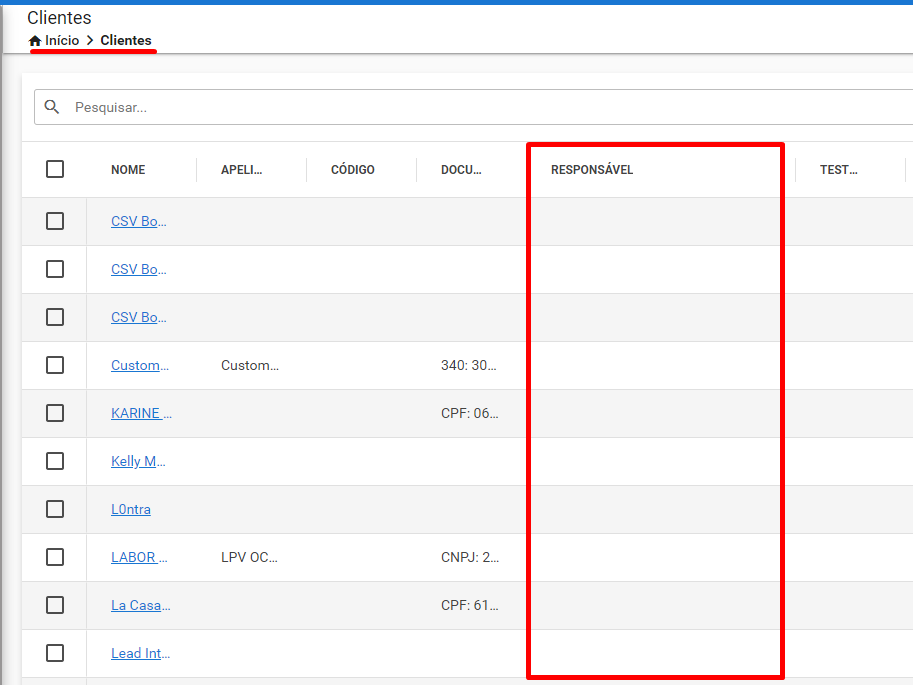913x685 pixels.
Task: Check the LABOR row checkbox
Action: tap(55, 557)
